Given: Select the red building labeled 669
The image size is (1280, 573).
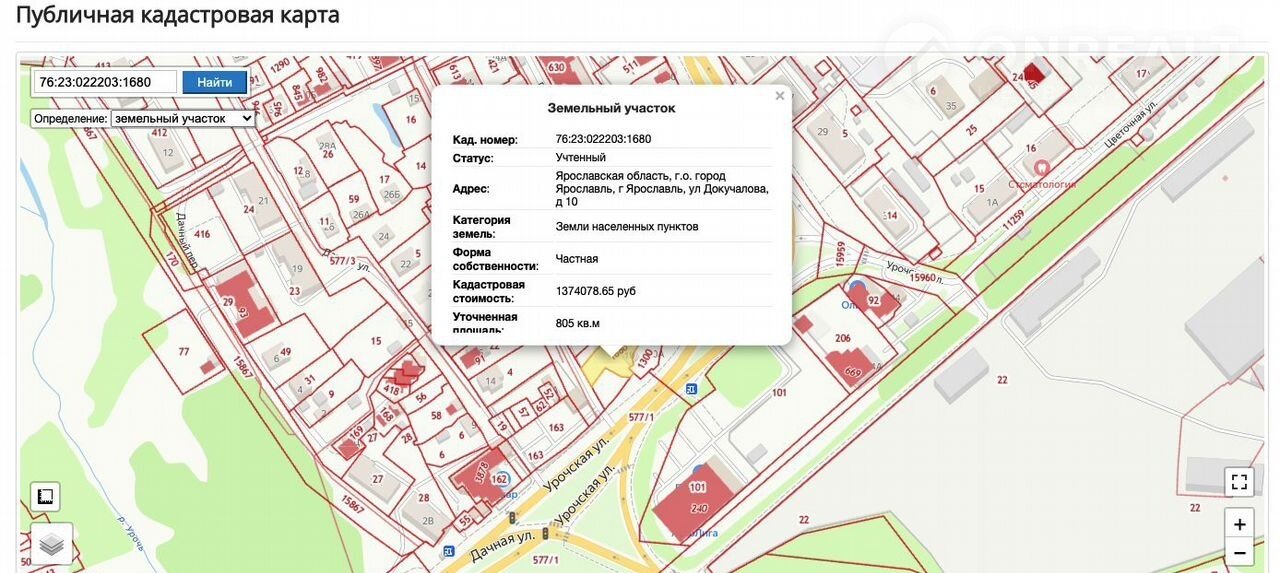Looking at the screenshot, I should (x=850, y=366).
